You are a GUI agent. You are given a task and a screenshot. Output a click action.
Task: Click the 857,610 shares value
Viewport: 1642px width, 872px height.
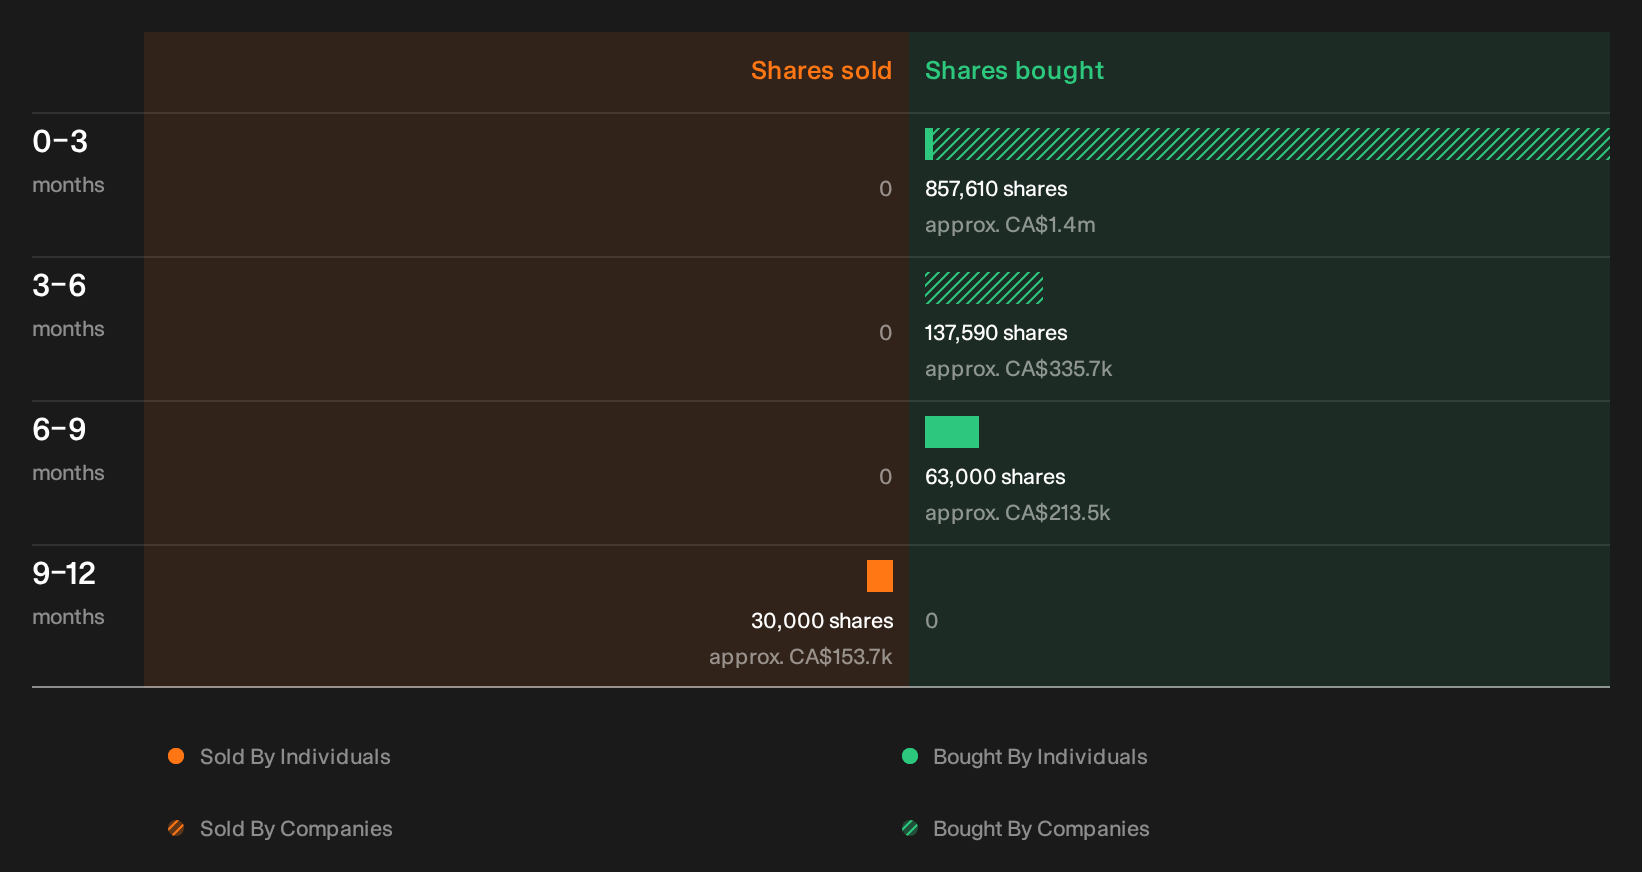coord(996,189)
